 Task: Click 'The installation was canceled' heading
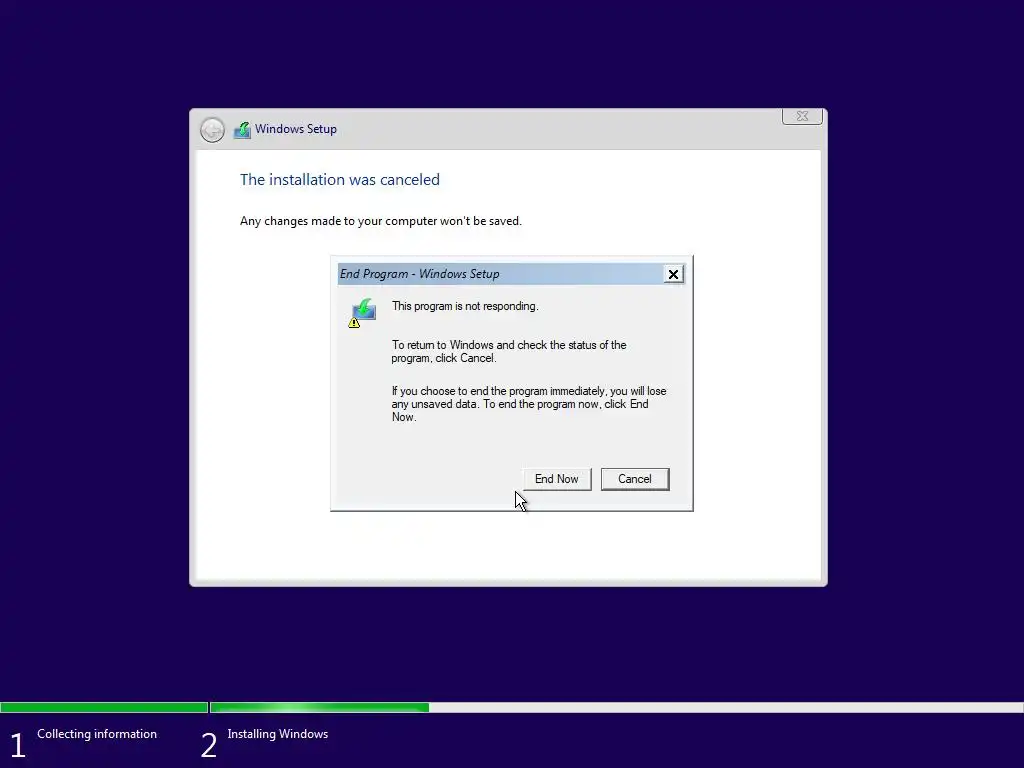click(x=340, y=180)
